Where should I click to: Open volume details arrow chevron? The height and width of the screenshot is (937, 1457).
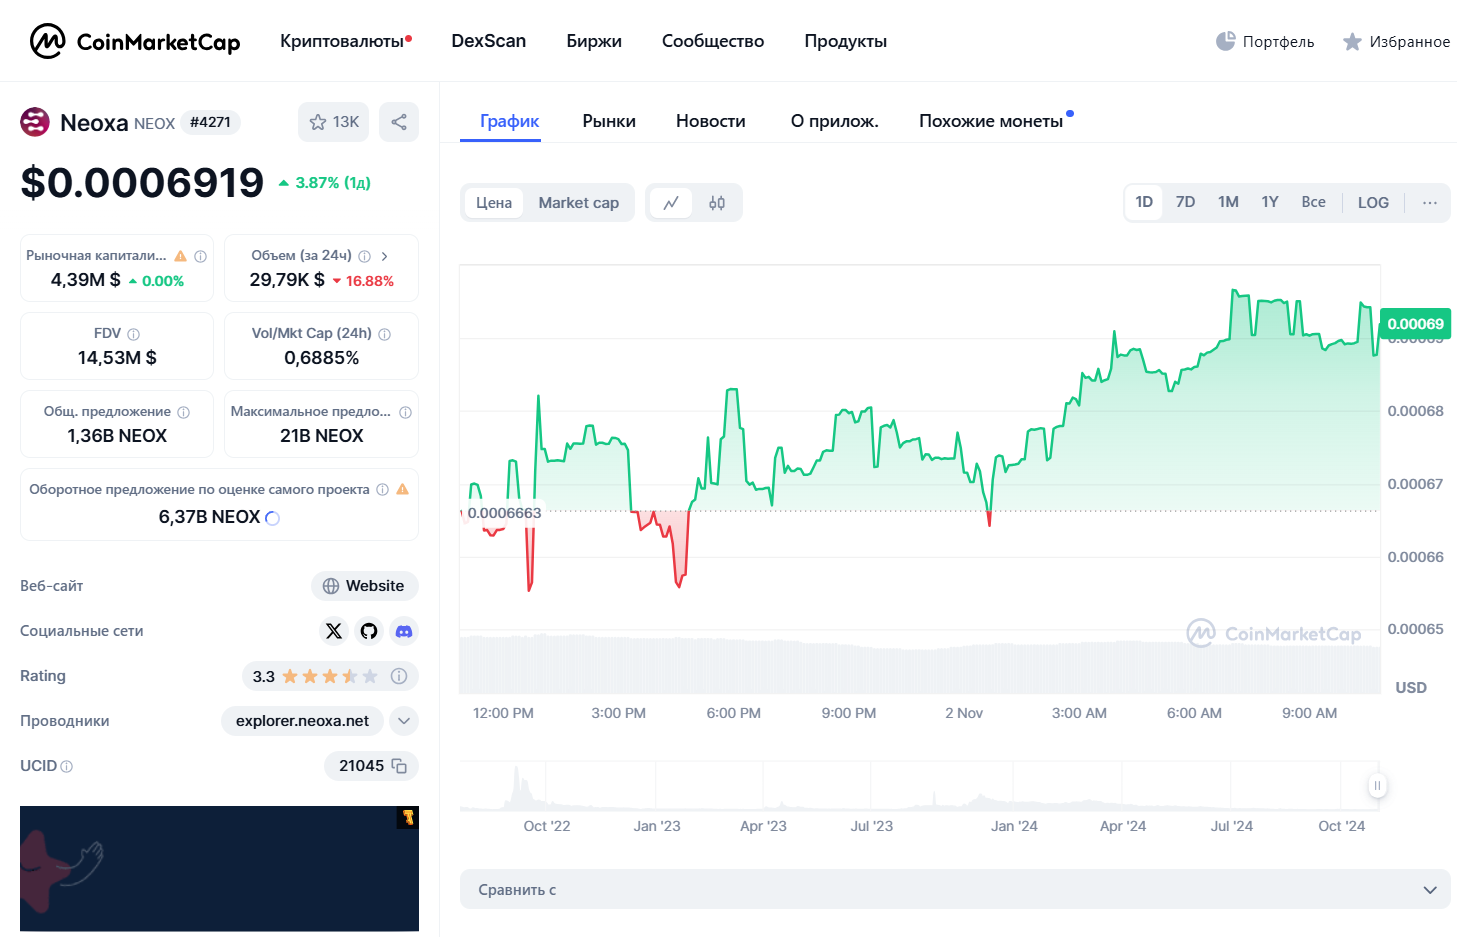(x=384, y=256)
